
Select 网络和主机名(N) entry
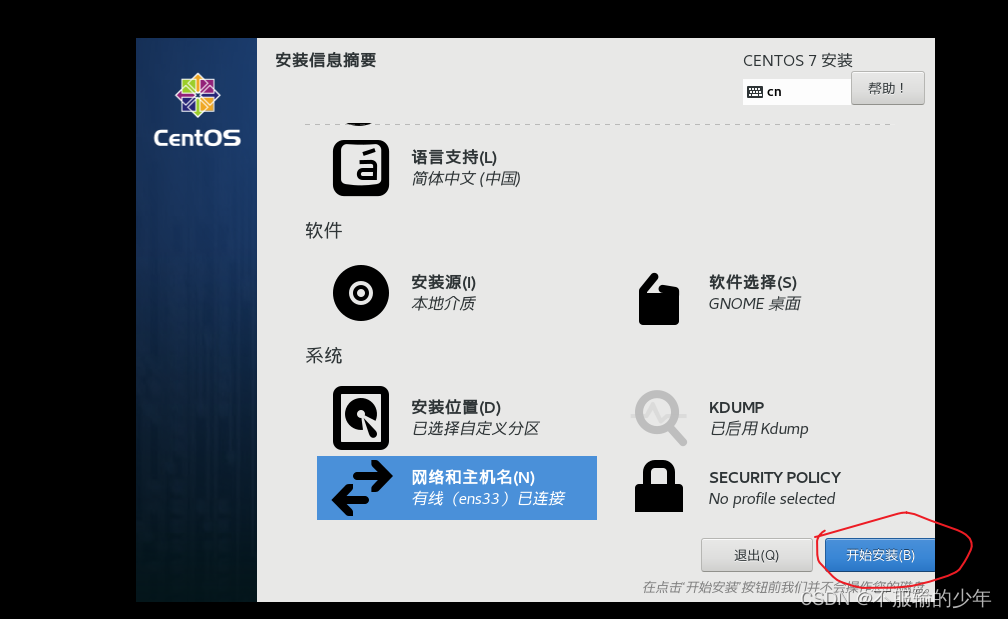coord(457,488)
